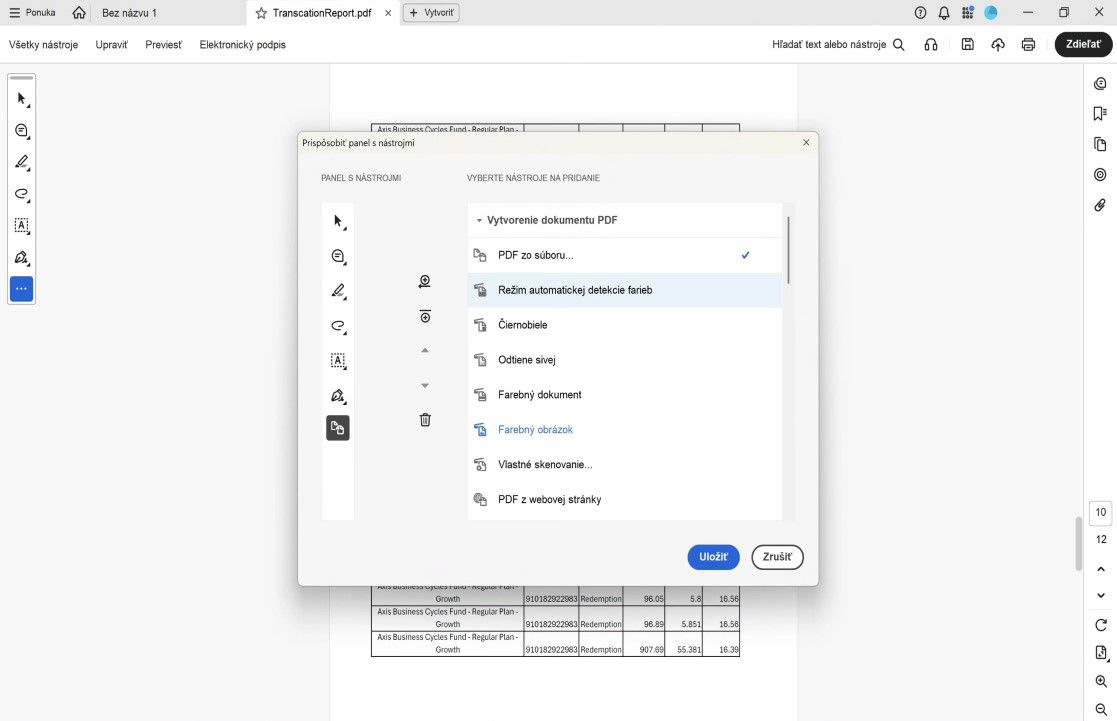Open help question mark icon

pos(920,13)
